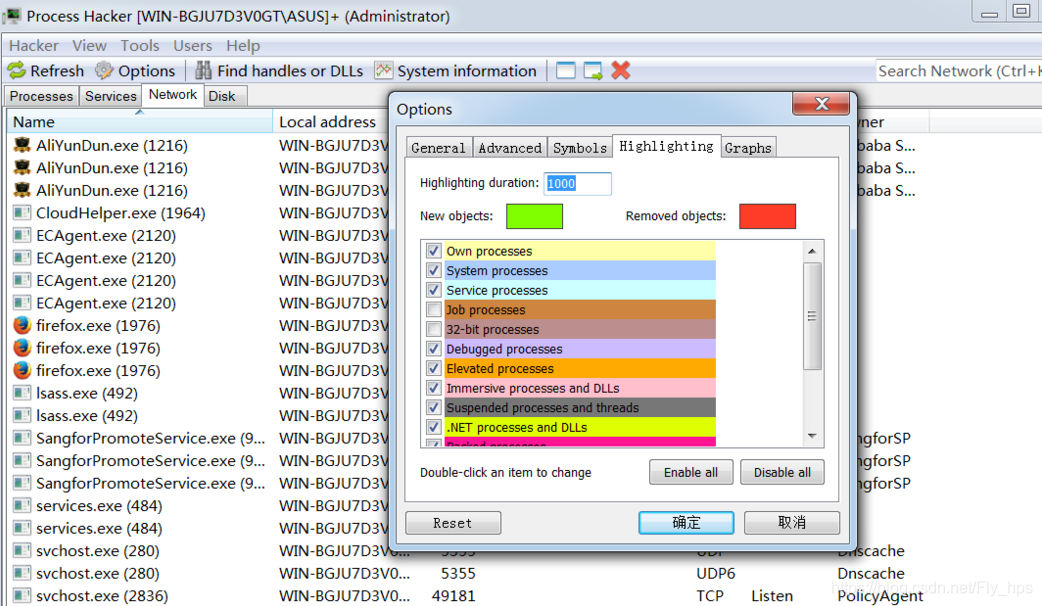Image resolution: width=1042 pixels, height=606 pixels.
Task: Click the red X terminate toolbar icon
Action: [x=621, y=70]
